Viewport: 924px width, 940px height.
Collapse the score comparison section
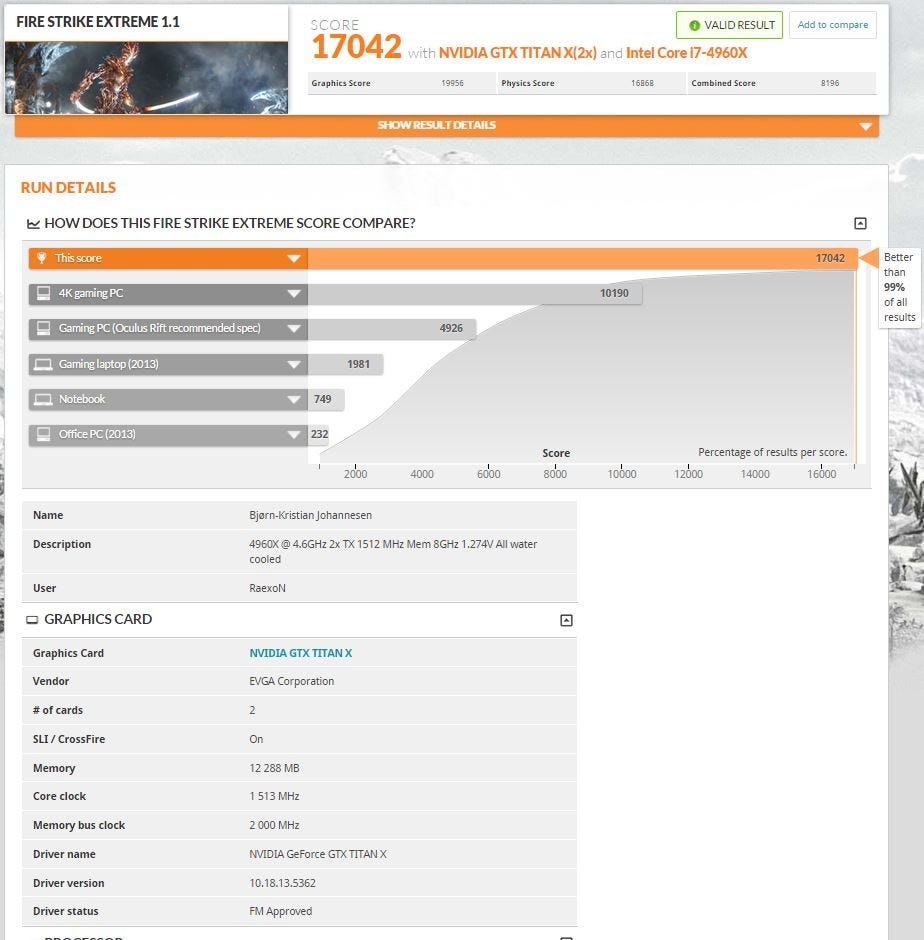coord(860,223)
